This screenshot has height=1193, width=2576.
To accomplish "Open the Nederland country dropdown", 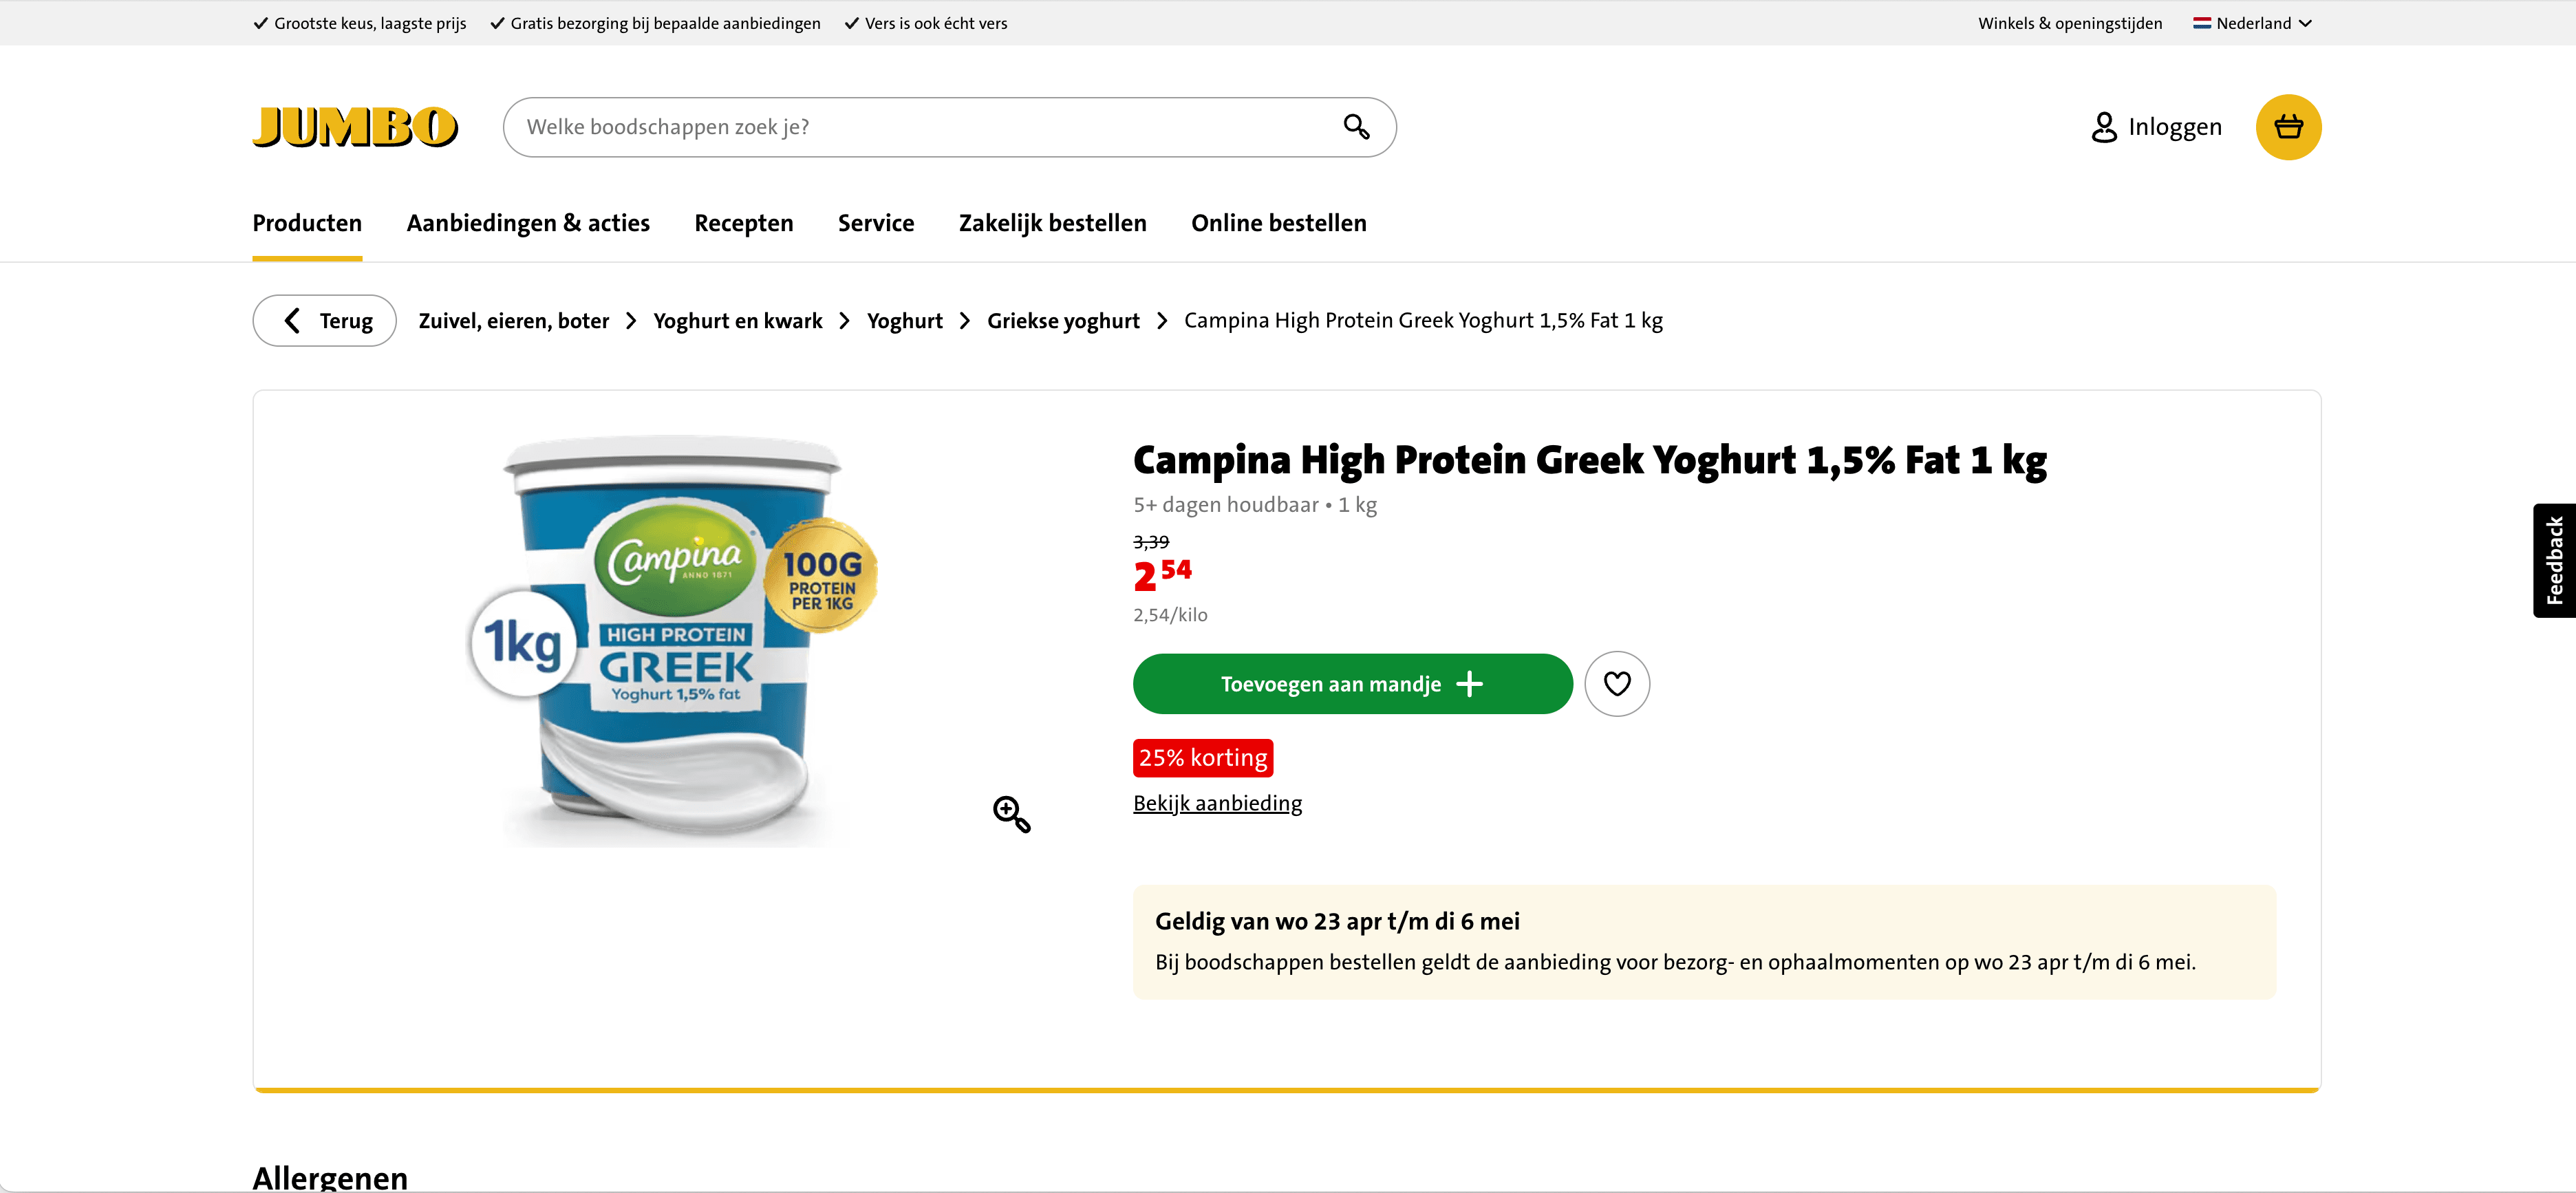I will coord(2252,23).
